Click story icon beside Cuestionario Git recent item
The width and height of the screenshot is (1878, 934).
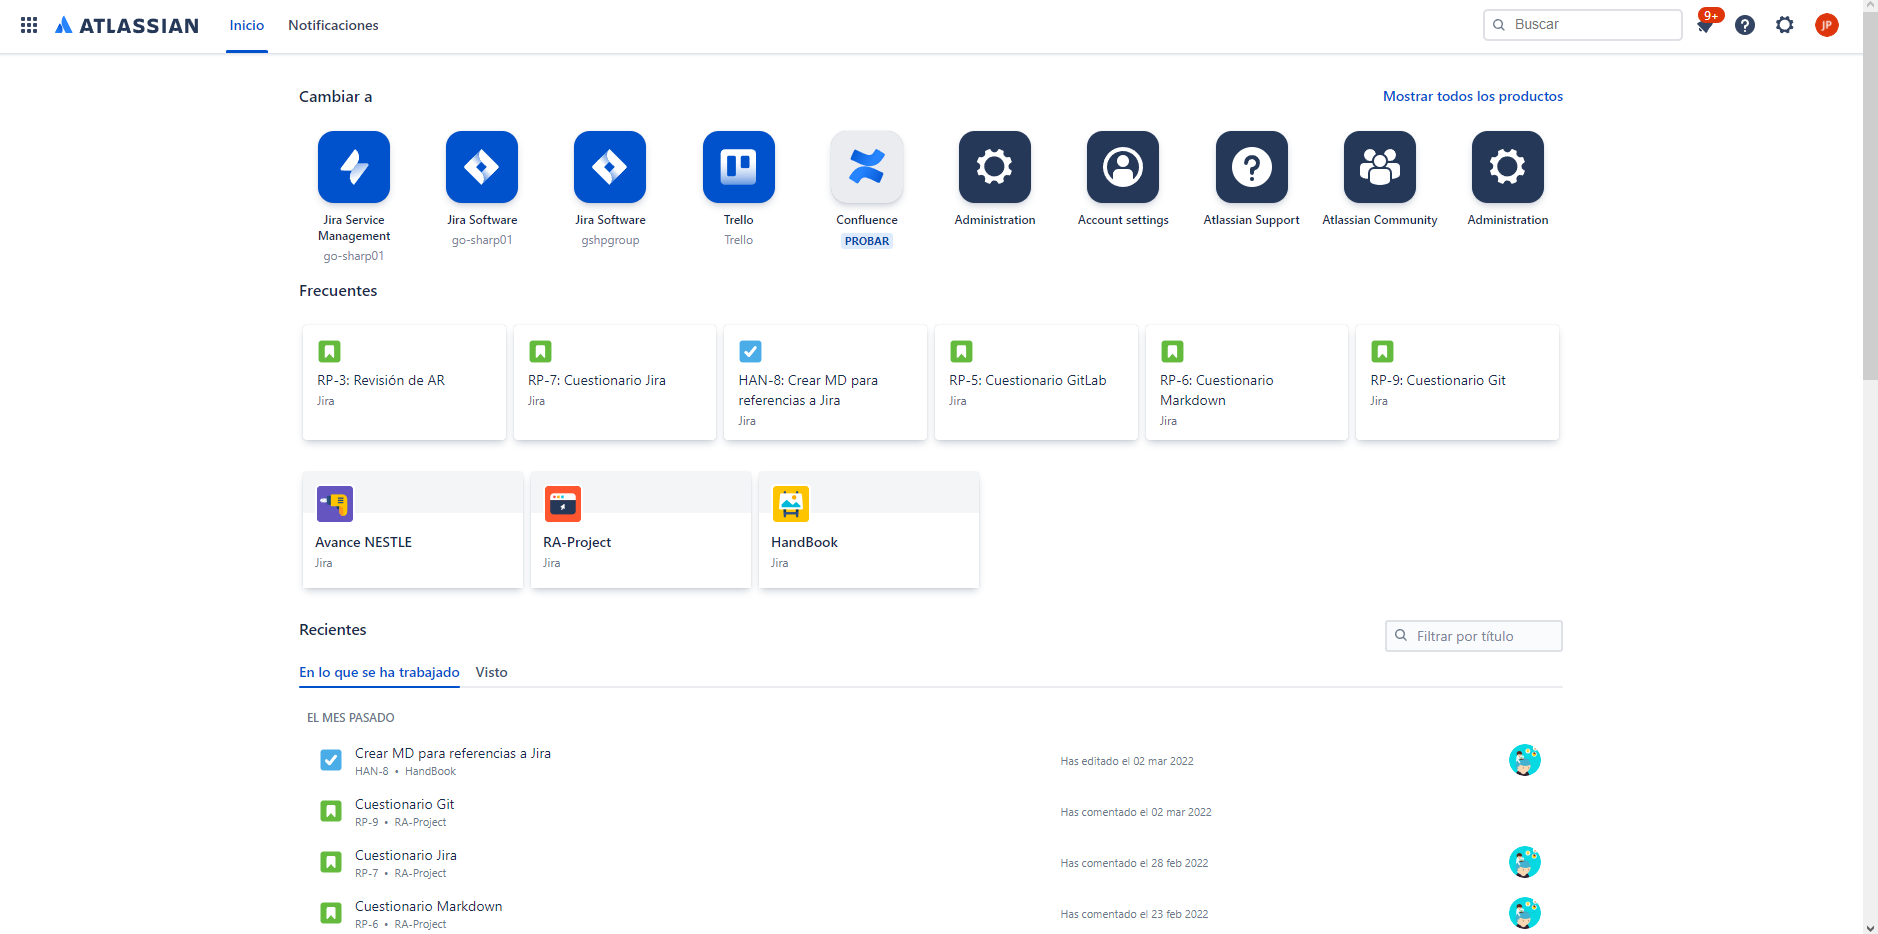[331, 811]
